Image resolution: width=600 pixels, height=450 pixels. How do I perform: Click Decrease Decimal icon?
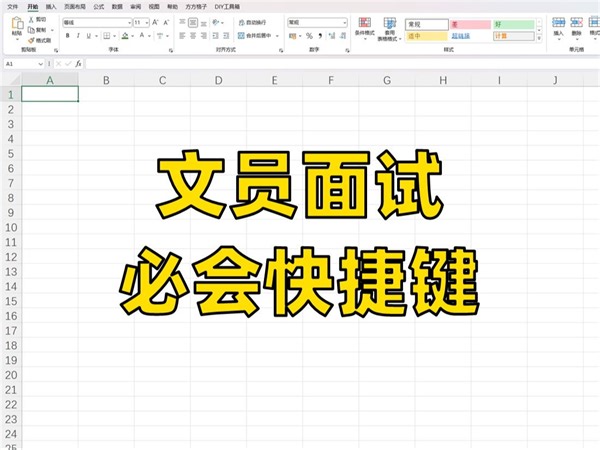coord(343,36)
